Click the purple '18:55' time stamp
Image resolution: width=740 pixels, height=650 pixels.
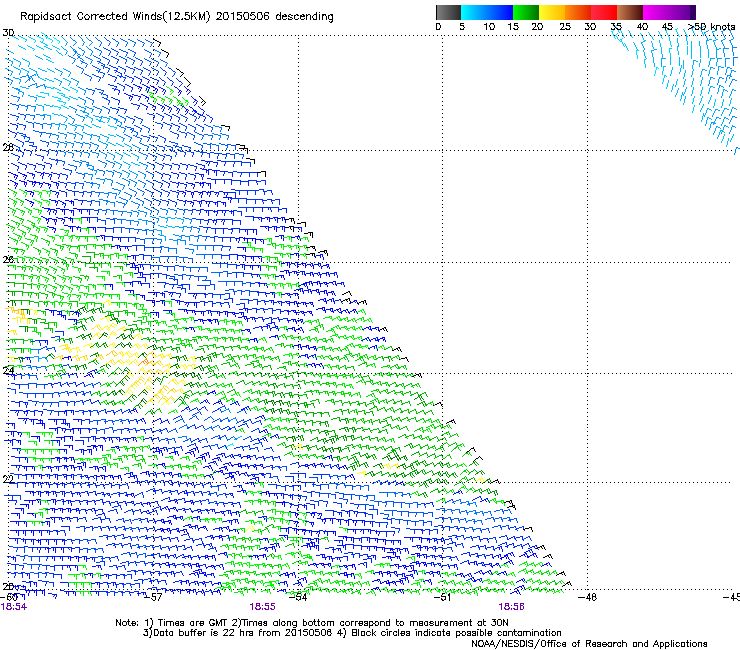pos(262,607)
